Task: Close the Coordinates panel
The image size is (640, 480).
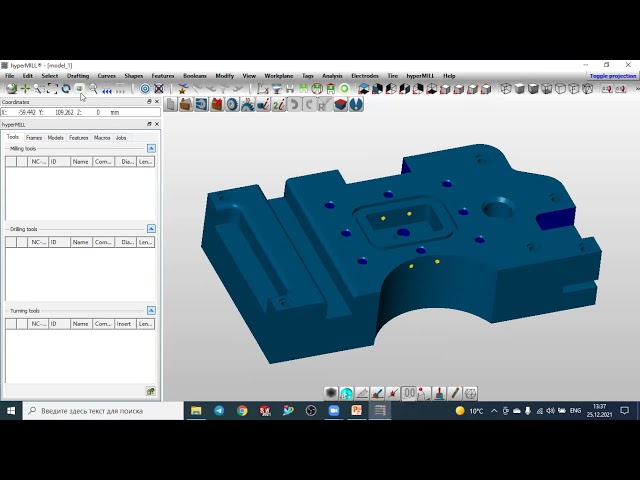Action: (157, 102)
